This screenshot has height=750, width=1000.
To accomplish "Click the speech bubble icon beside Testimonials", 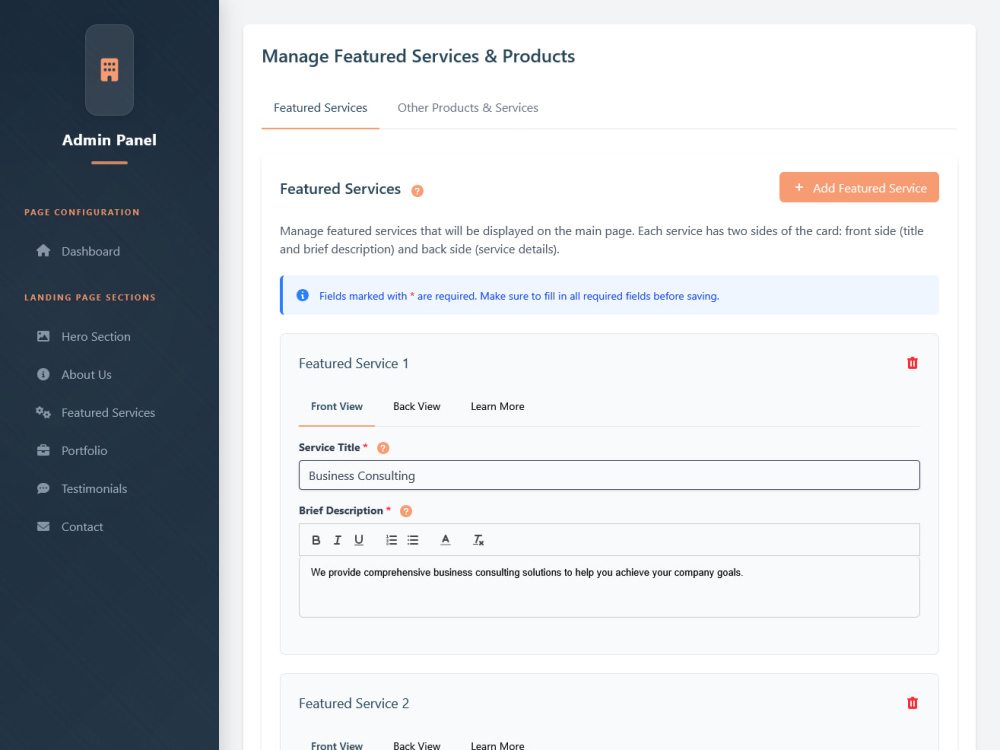I will click(43, 489).
